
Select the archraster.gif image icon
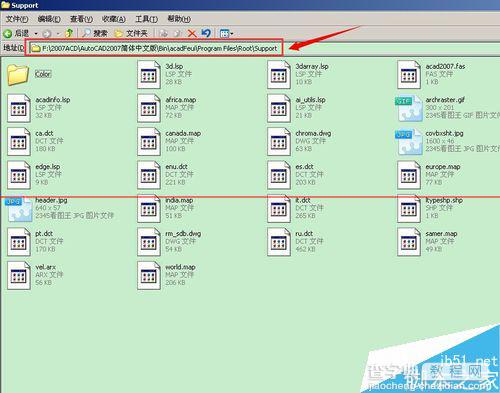point(409,108)
